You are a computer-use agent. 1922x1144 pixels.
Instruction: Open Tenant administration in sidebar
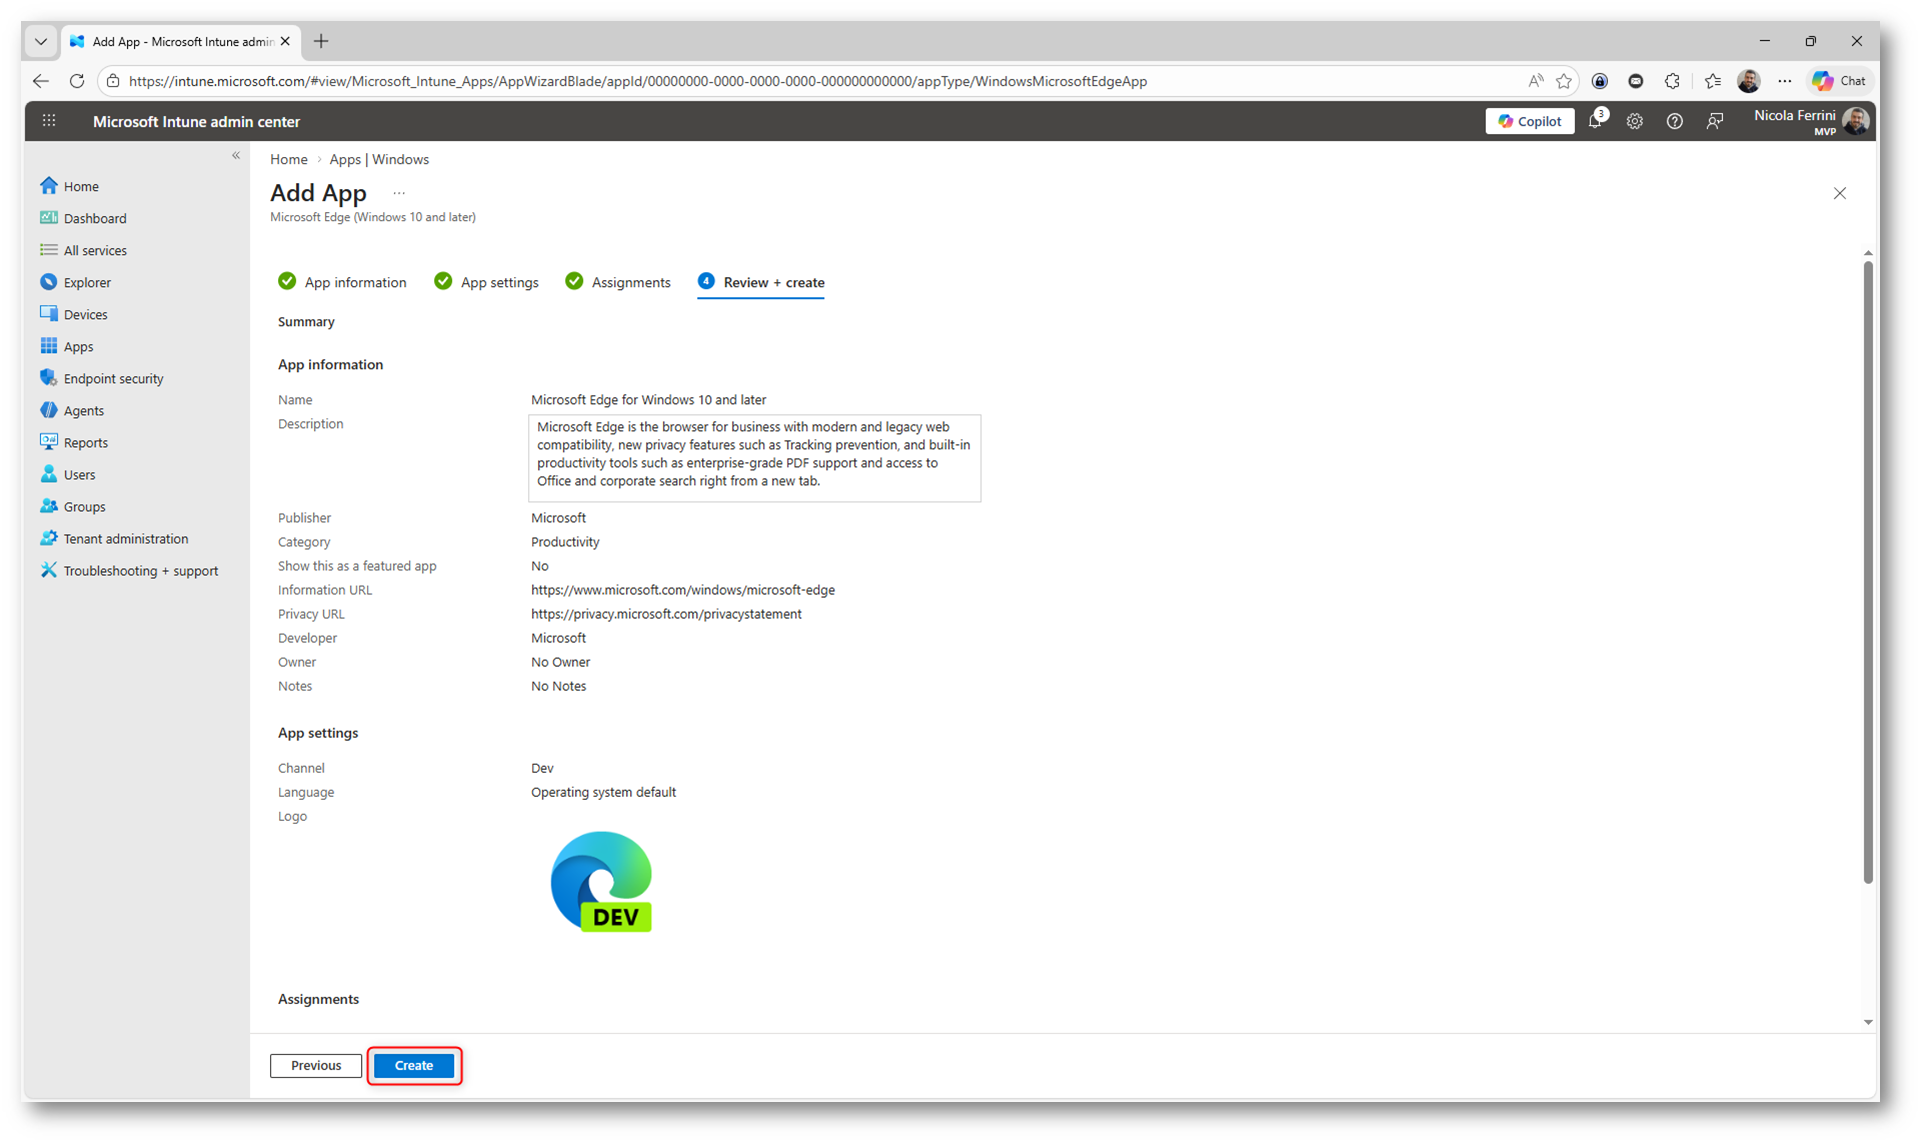125,538
